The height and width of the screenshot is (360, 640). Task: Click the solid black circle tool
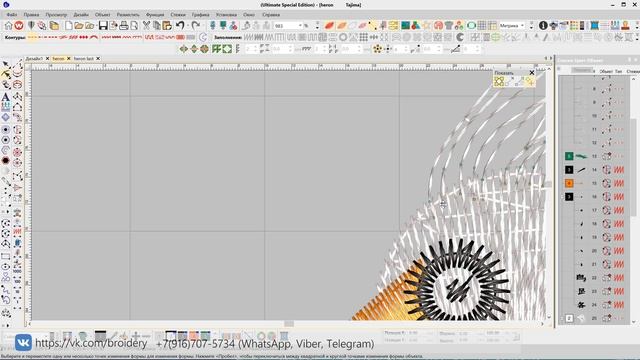point(6,160)
